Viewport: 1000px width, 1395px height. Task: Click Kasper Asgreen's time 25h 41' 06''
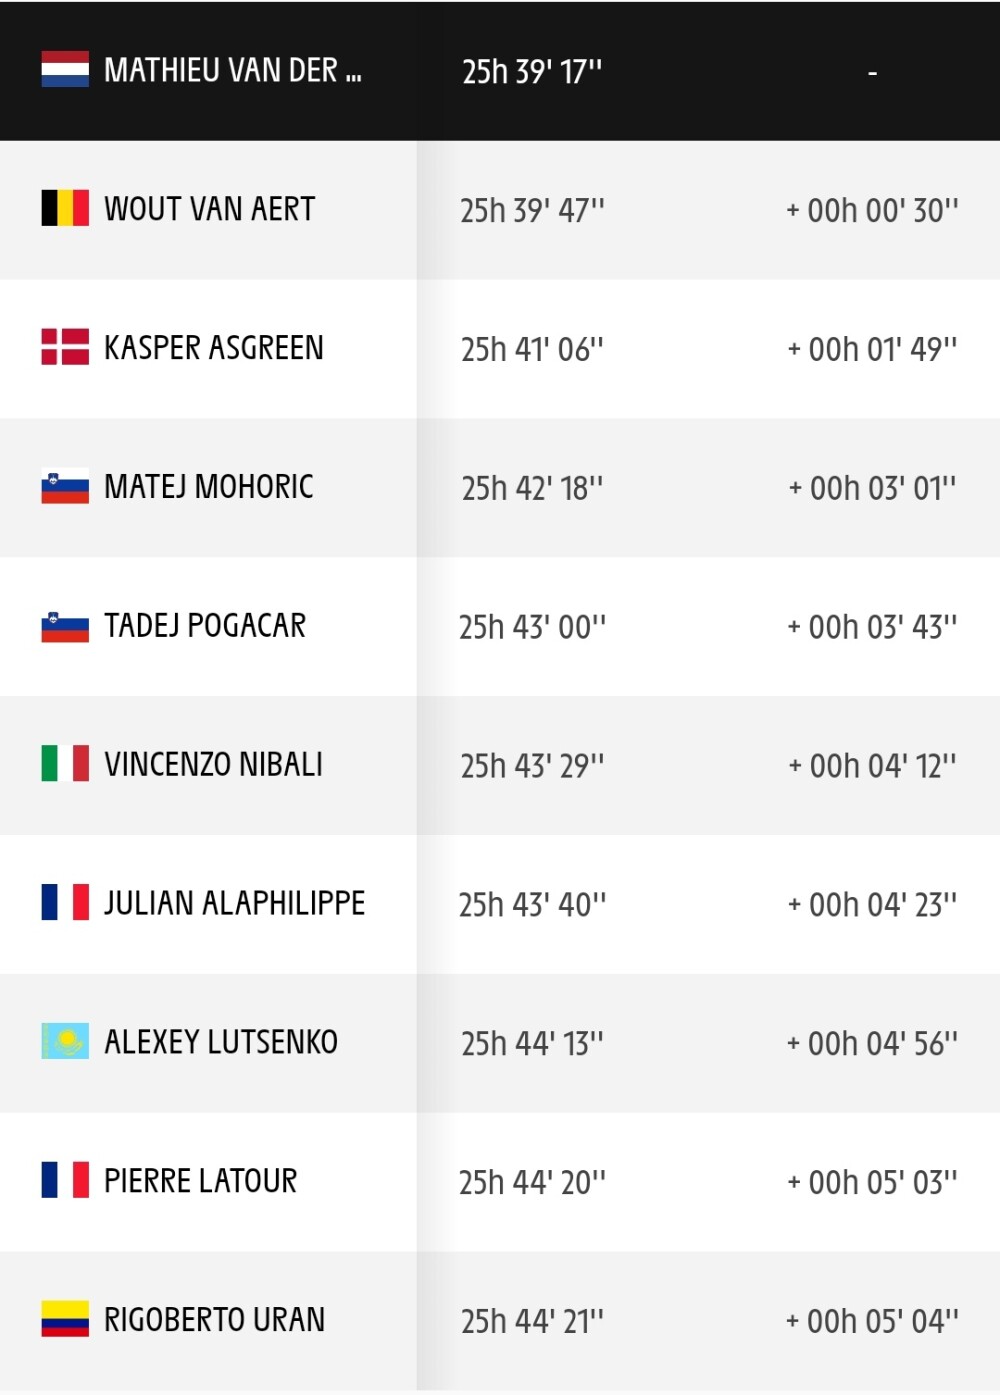[532, 349]
